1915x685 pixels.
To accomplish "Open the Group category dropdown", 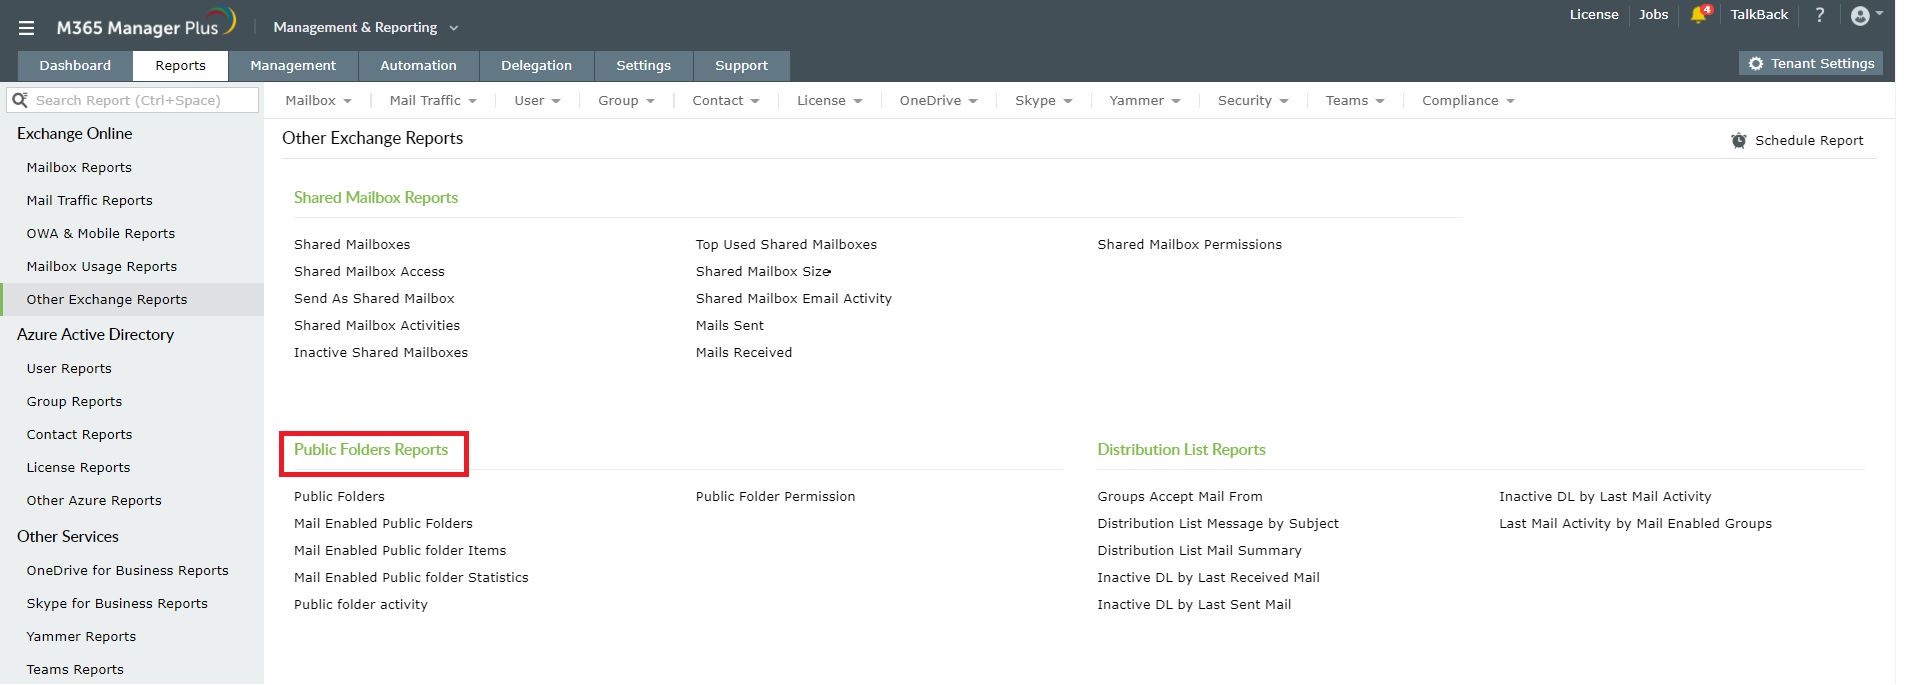I will [x=626, y=101].
